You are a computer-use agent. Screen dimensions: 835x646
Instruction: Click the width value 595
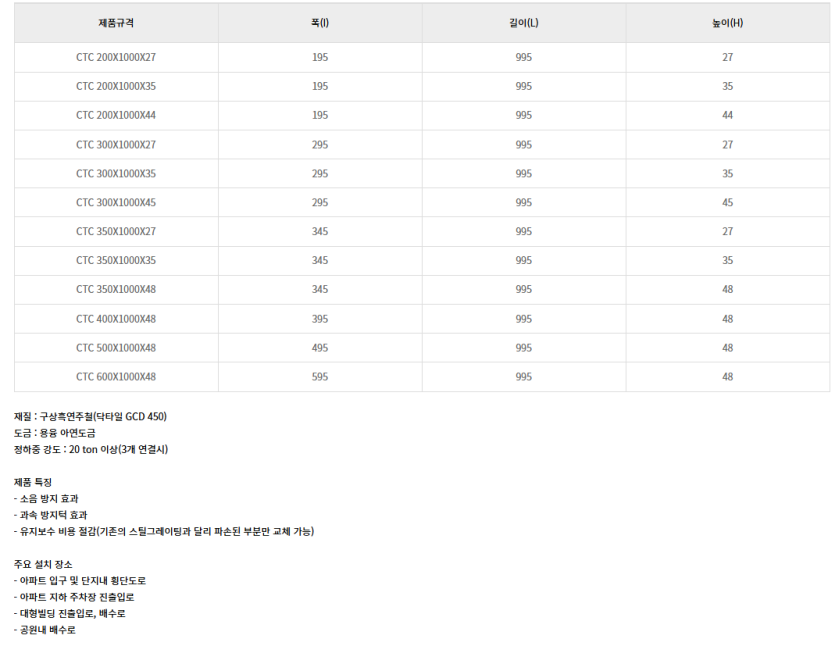pos(320,377)
